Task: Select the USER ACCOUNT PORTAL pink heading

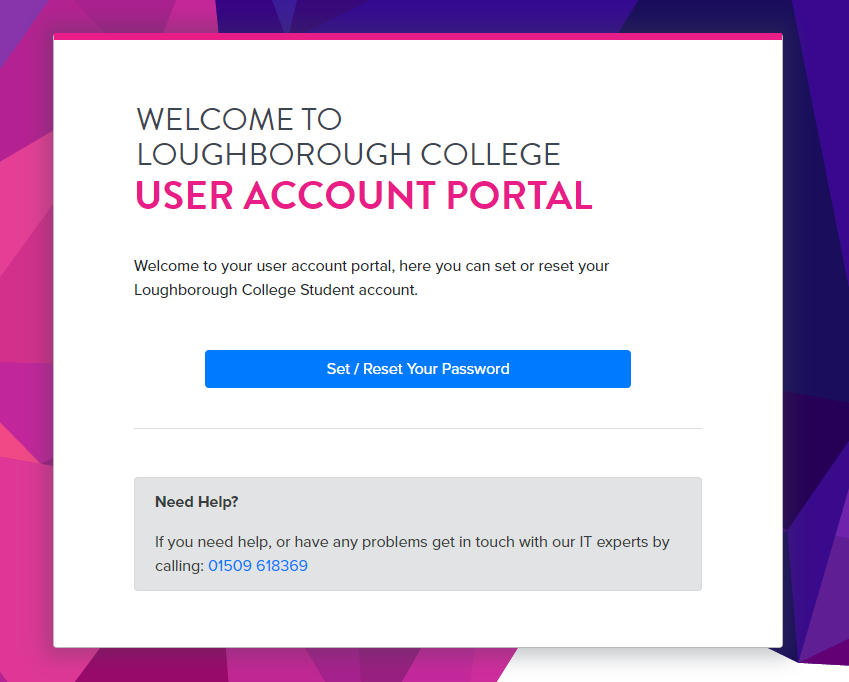Action: tap(364, 195)
